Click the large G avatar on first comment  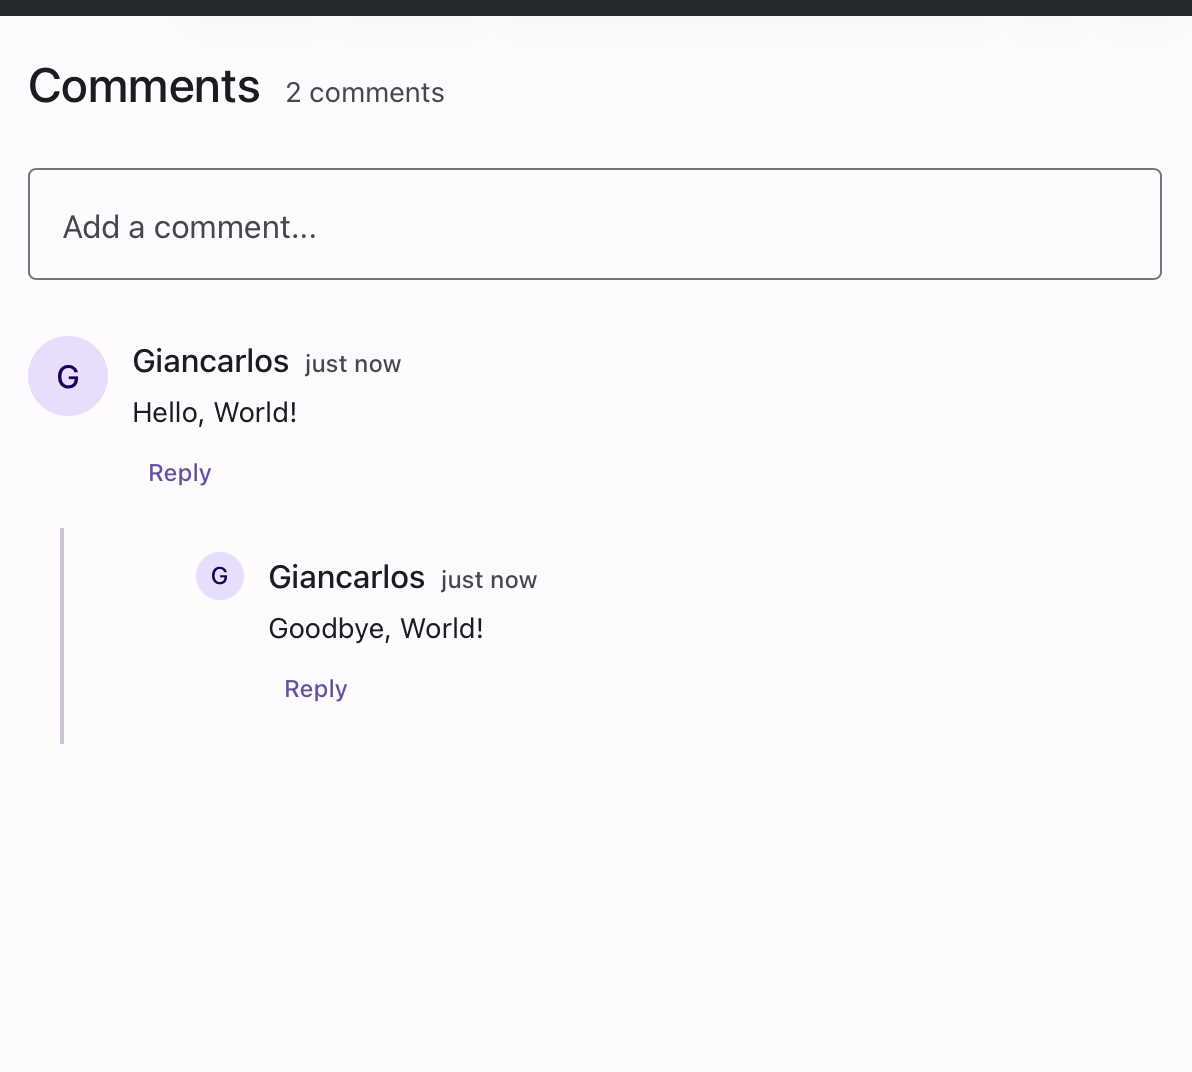point(68,376)
